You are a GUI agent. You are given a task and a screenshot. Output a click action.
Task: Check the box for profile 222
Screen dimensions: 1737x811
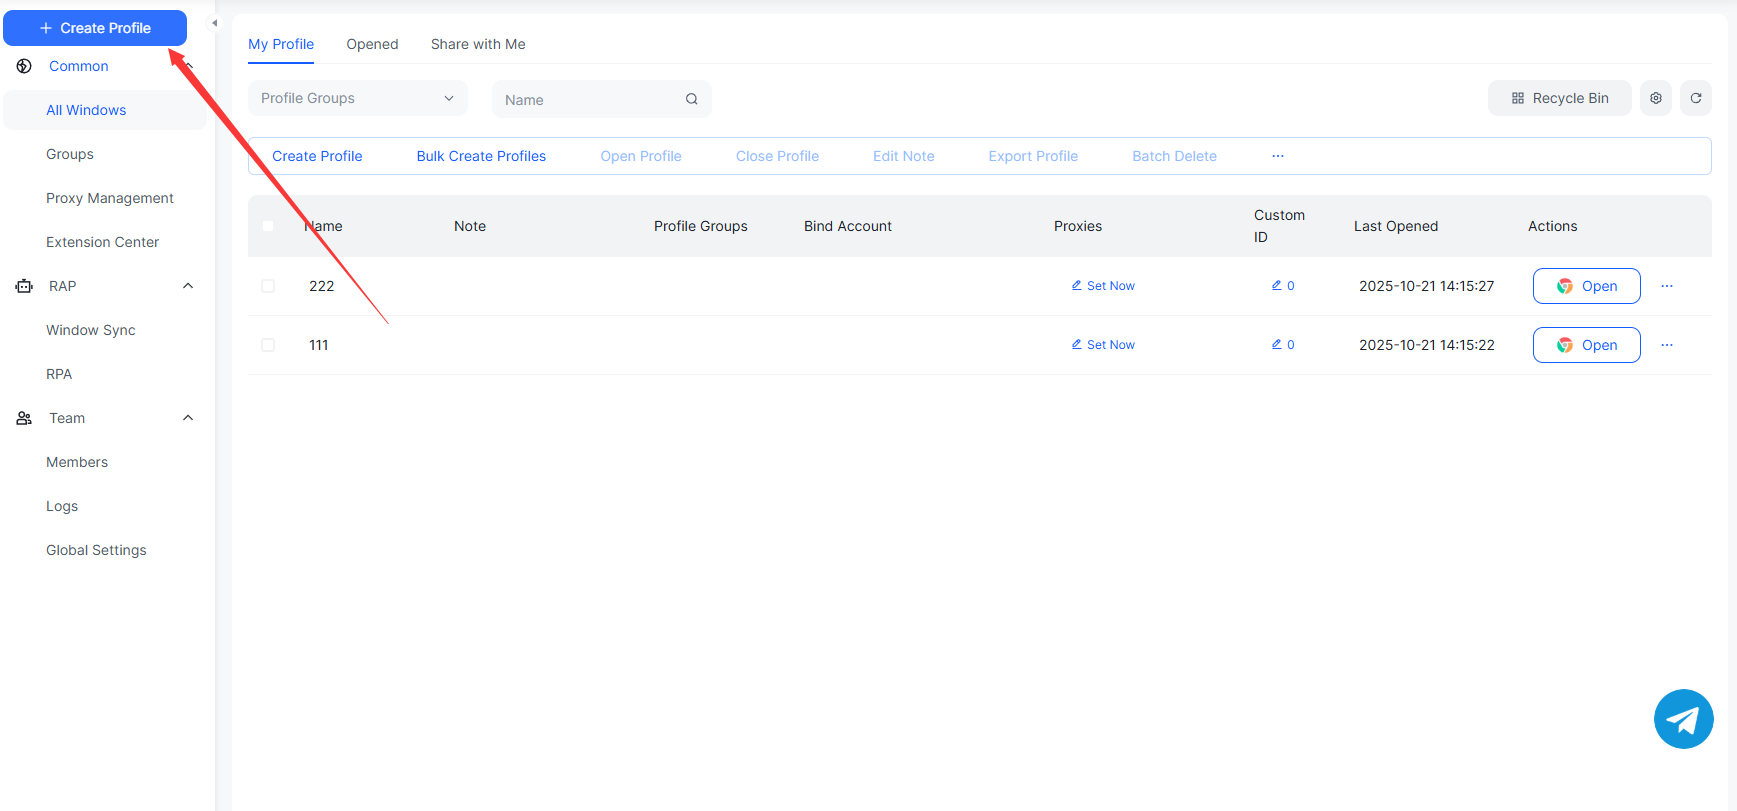(268, 286)
